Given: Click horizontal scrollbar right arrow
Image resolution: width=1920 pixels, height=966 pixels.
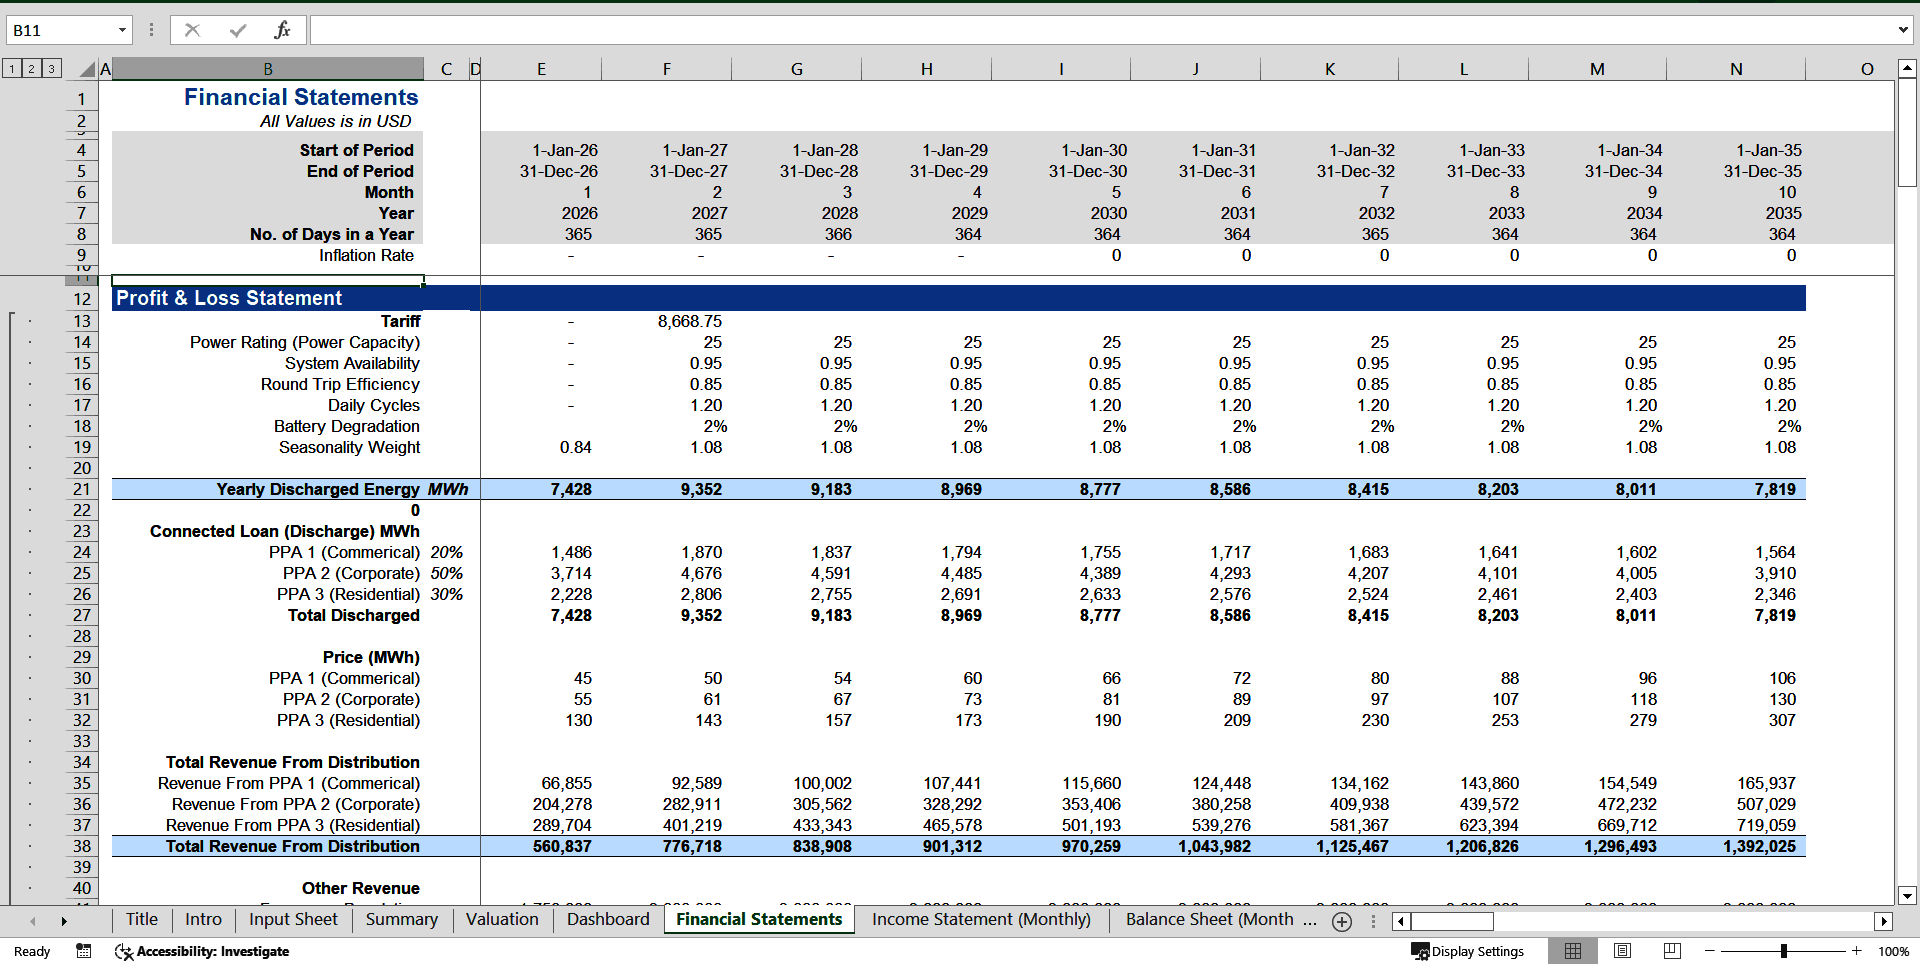Looking at the screenshot, I should (1884, 922).
